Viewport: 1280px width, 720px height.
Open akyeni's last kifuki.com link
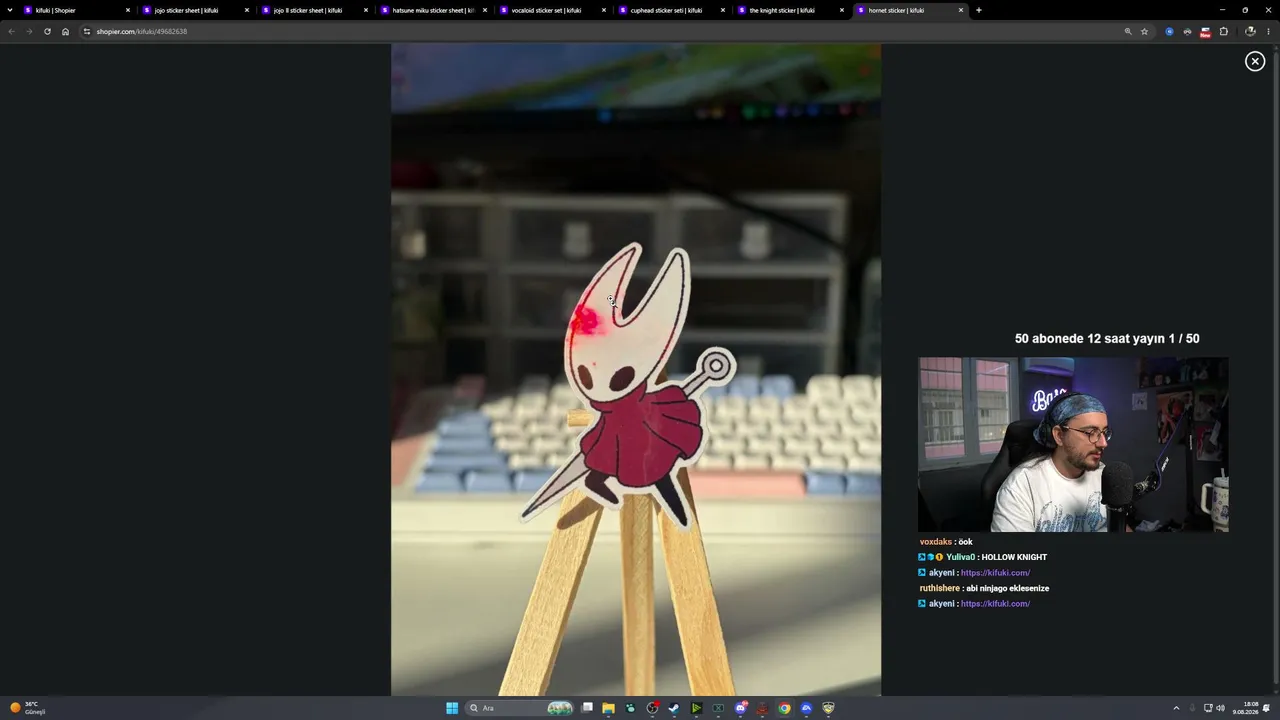tap(995, 604)
